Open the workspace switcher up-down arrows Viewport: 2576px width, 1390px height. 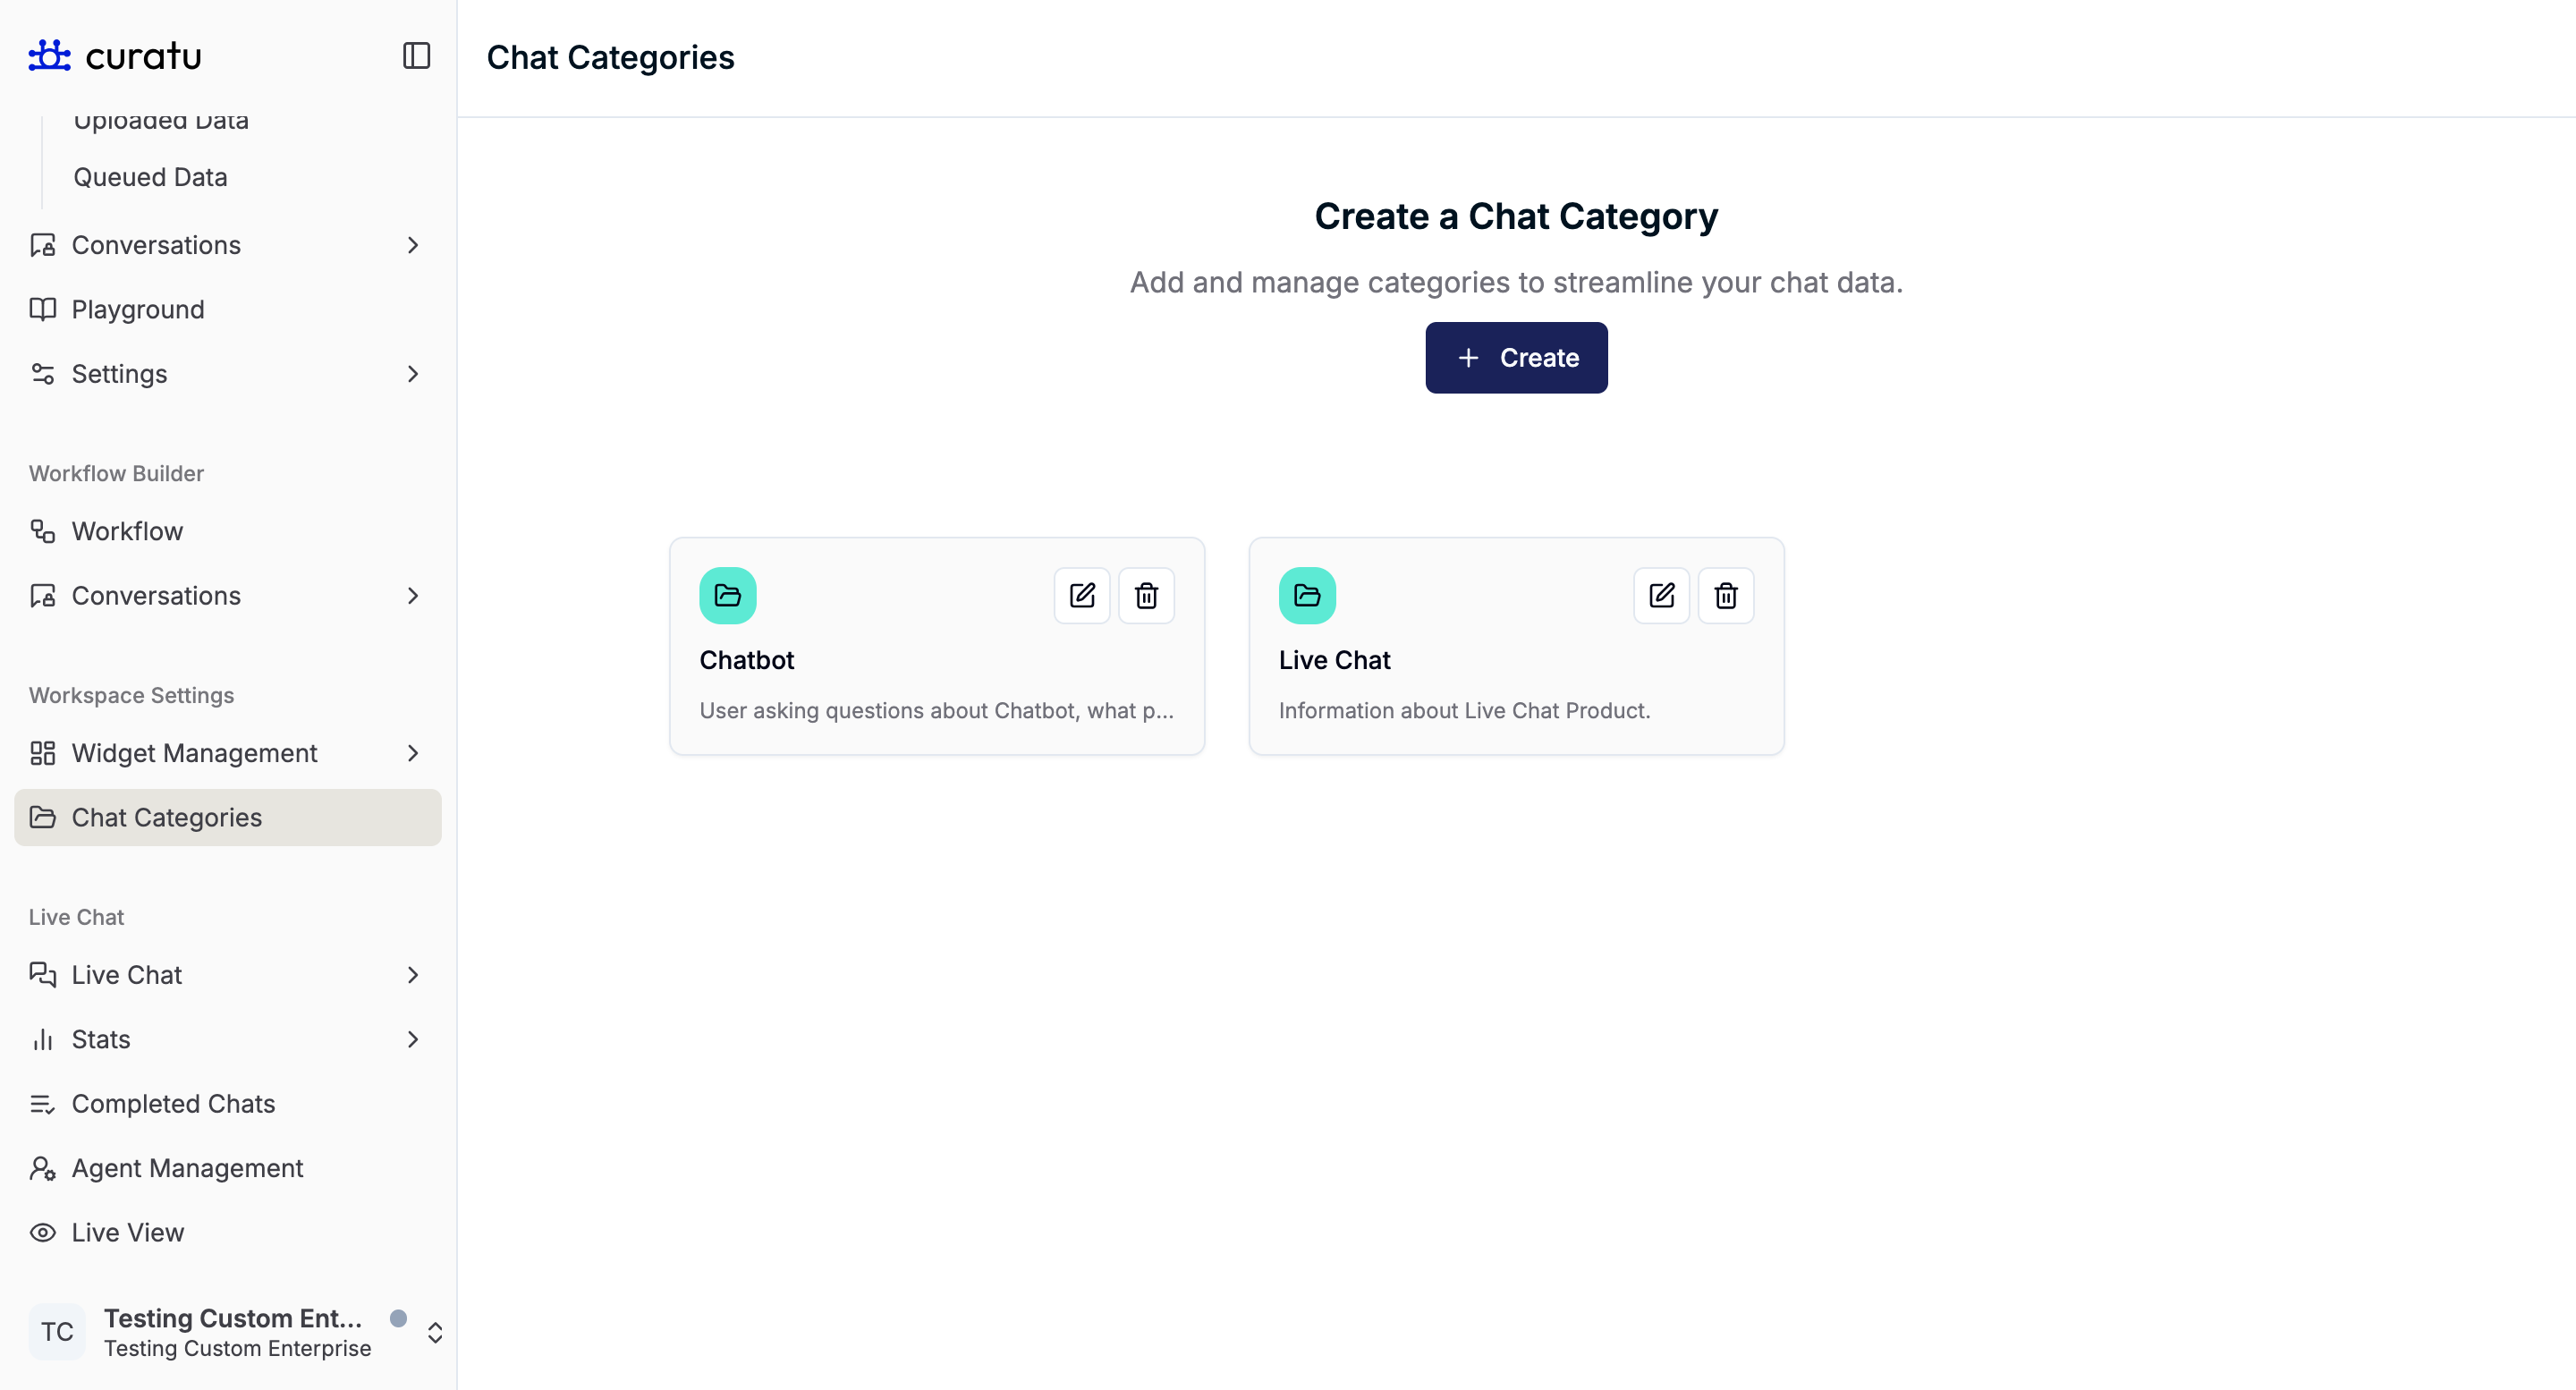tap(435, 1332)
